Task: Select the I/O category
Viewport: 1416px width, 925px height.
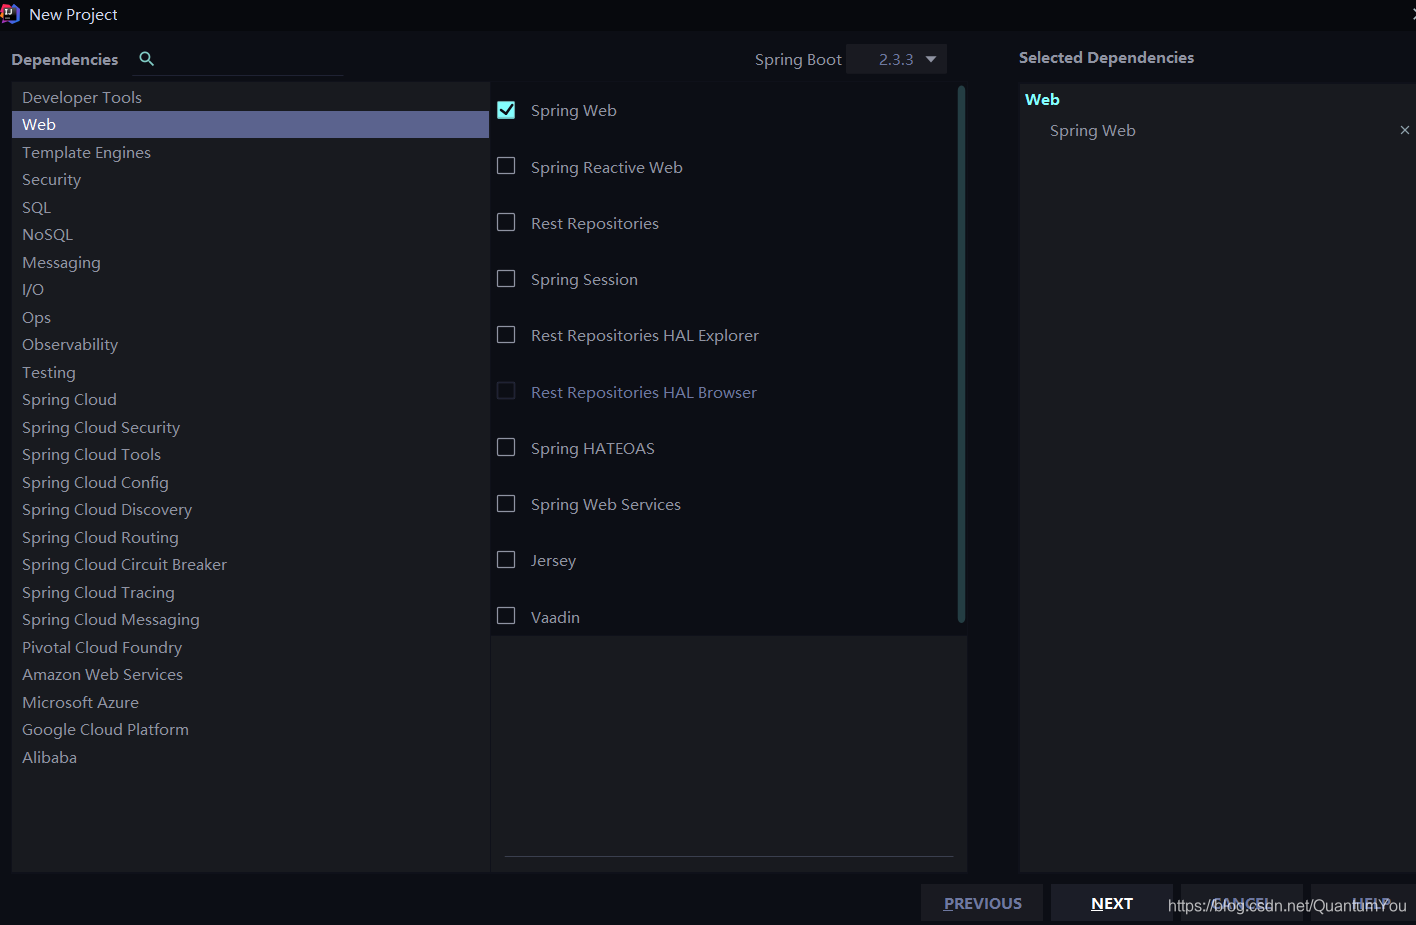Action: (250, 289)
